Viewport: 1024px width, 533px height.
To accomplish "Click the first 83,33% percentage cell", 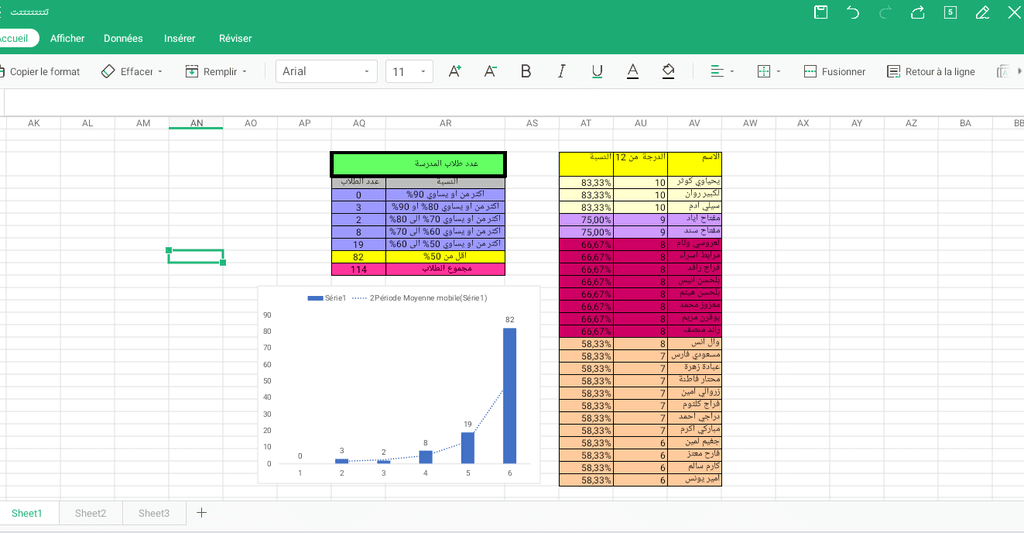I will pyautogui.click(x=586, y=182).
